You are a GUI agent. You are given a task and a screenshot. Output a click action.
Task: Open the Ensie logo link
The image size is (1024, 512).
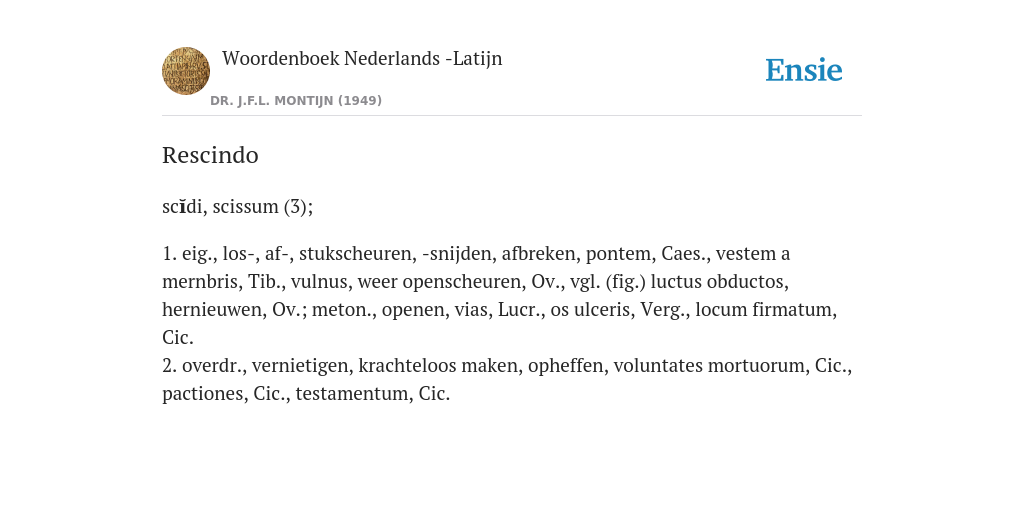click(x=804, y=70)
